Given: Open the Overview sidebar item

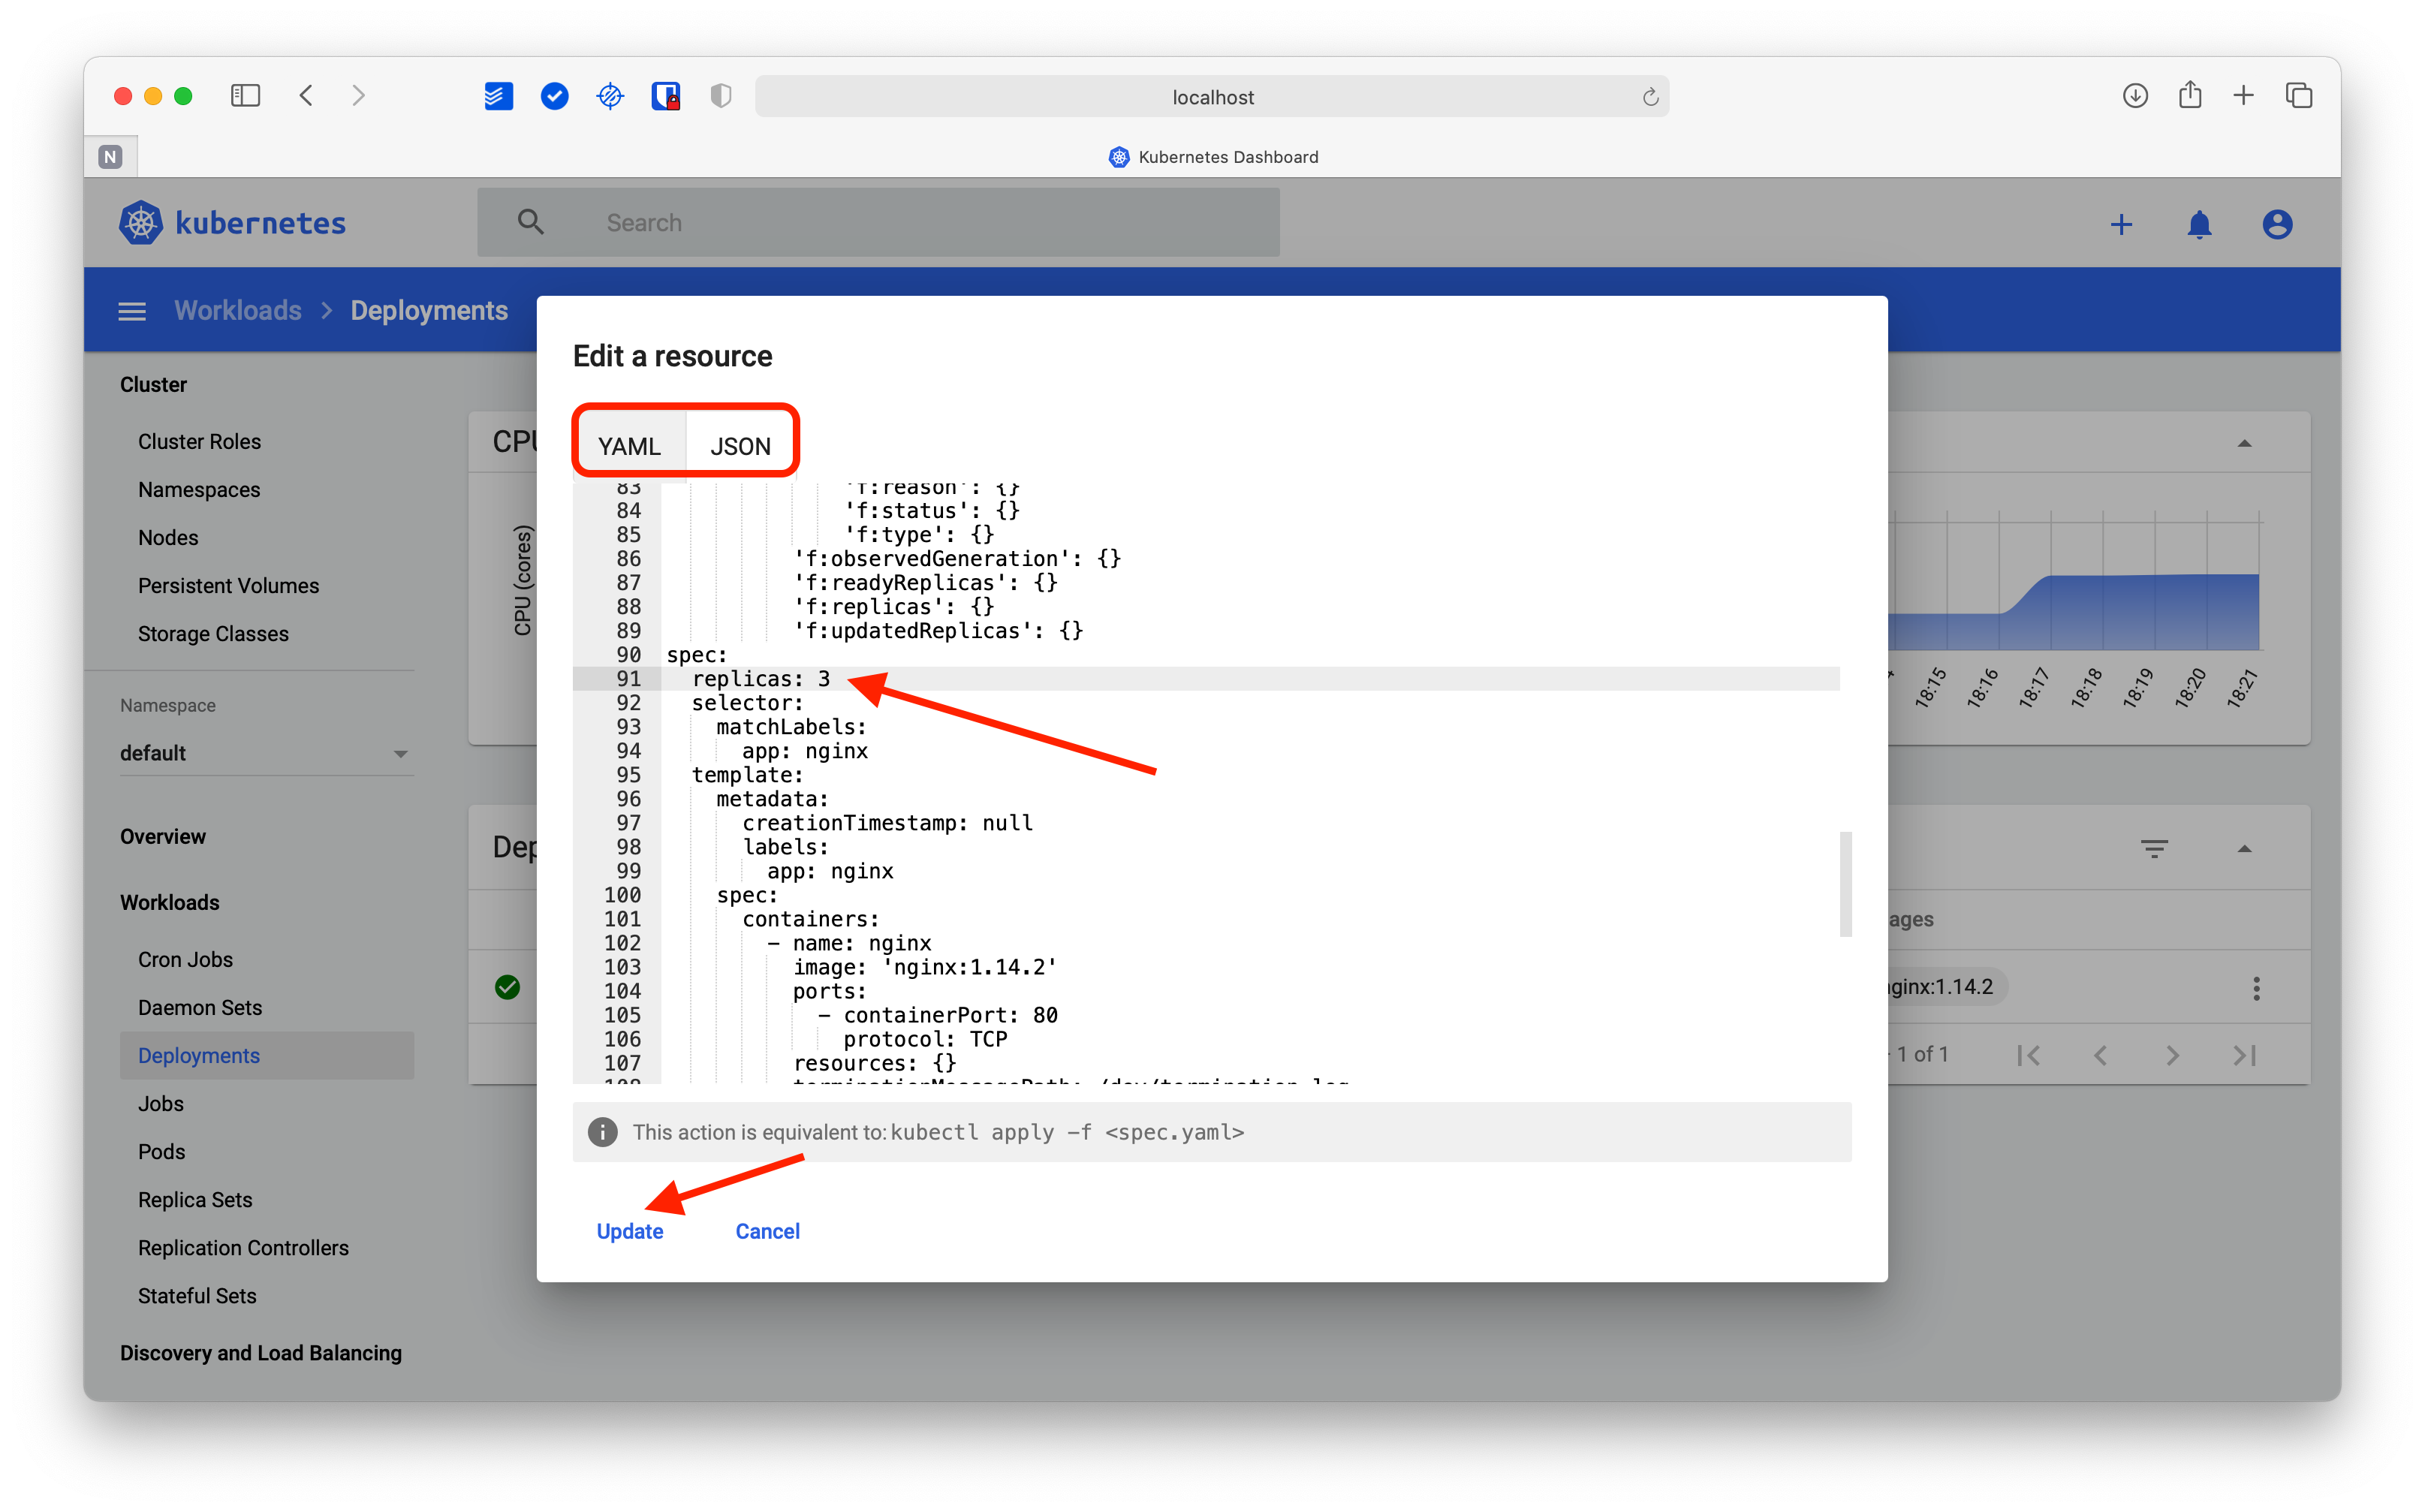Looking at the screenshot, I should coord(162,836).
